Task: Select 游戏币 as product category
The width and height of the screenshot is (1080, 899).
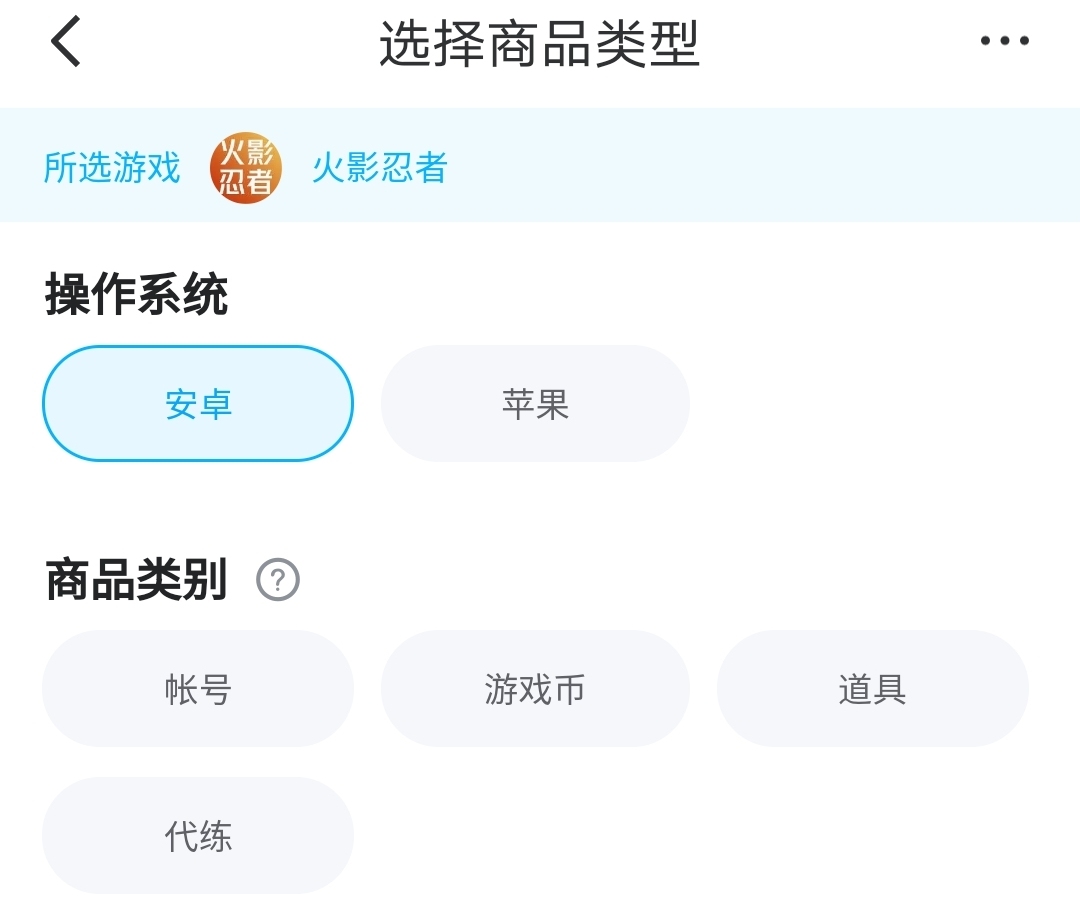Action: 535,689
